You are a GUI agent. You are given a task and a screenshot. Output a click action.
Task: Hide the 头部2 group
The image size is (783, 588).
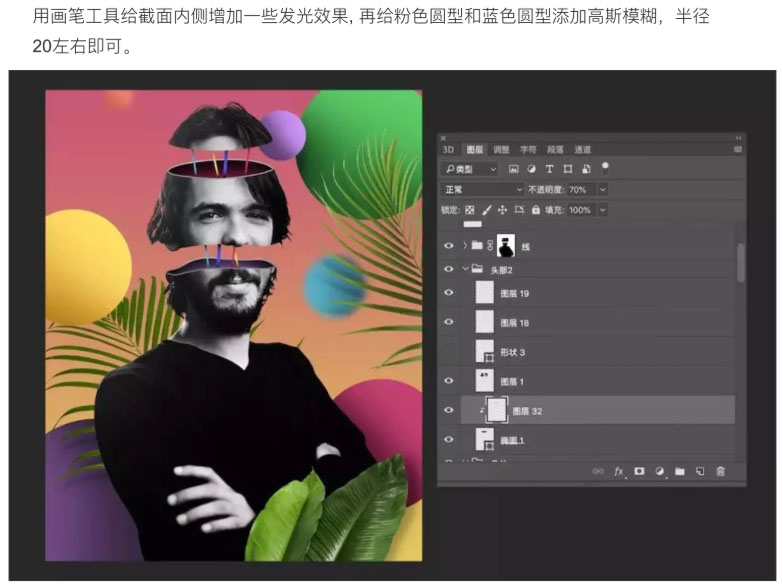point(448,269)
